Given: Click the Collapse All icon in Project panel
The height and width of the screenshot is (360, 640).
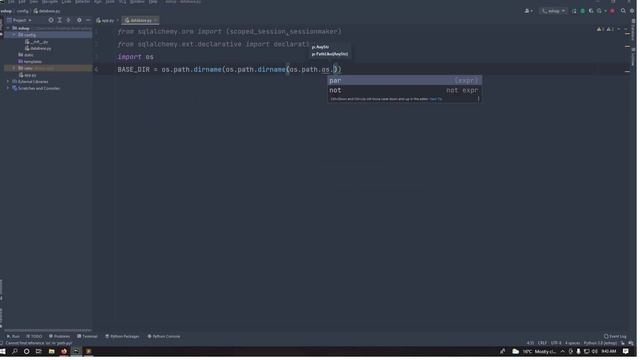Looking at the screenshot, I should coord(69,20).
